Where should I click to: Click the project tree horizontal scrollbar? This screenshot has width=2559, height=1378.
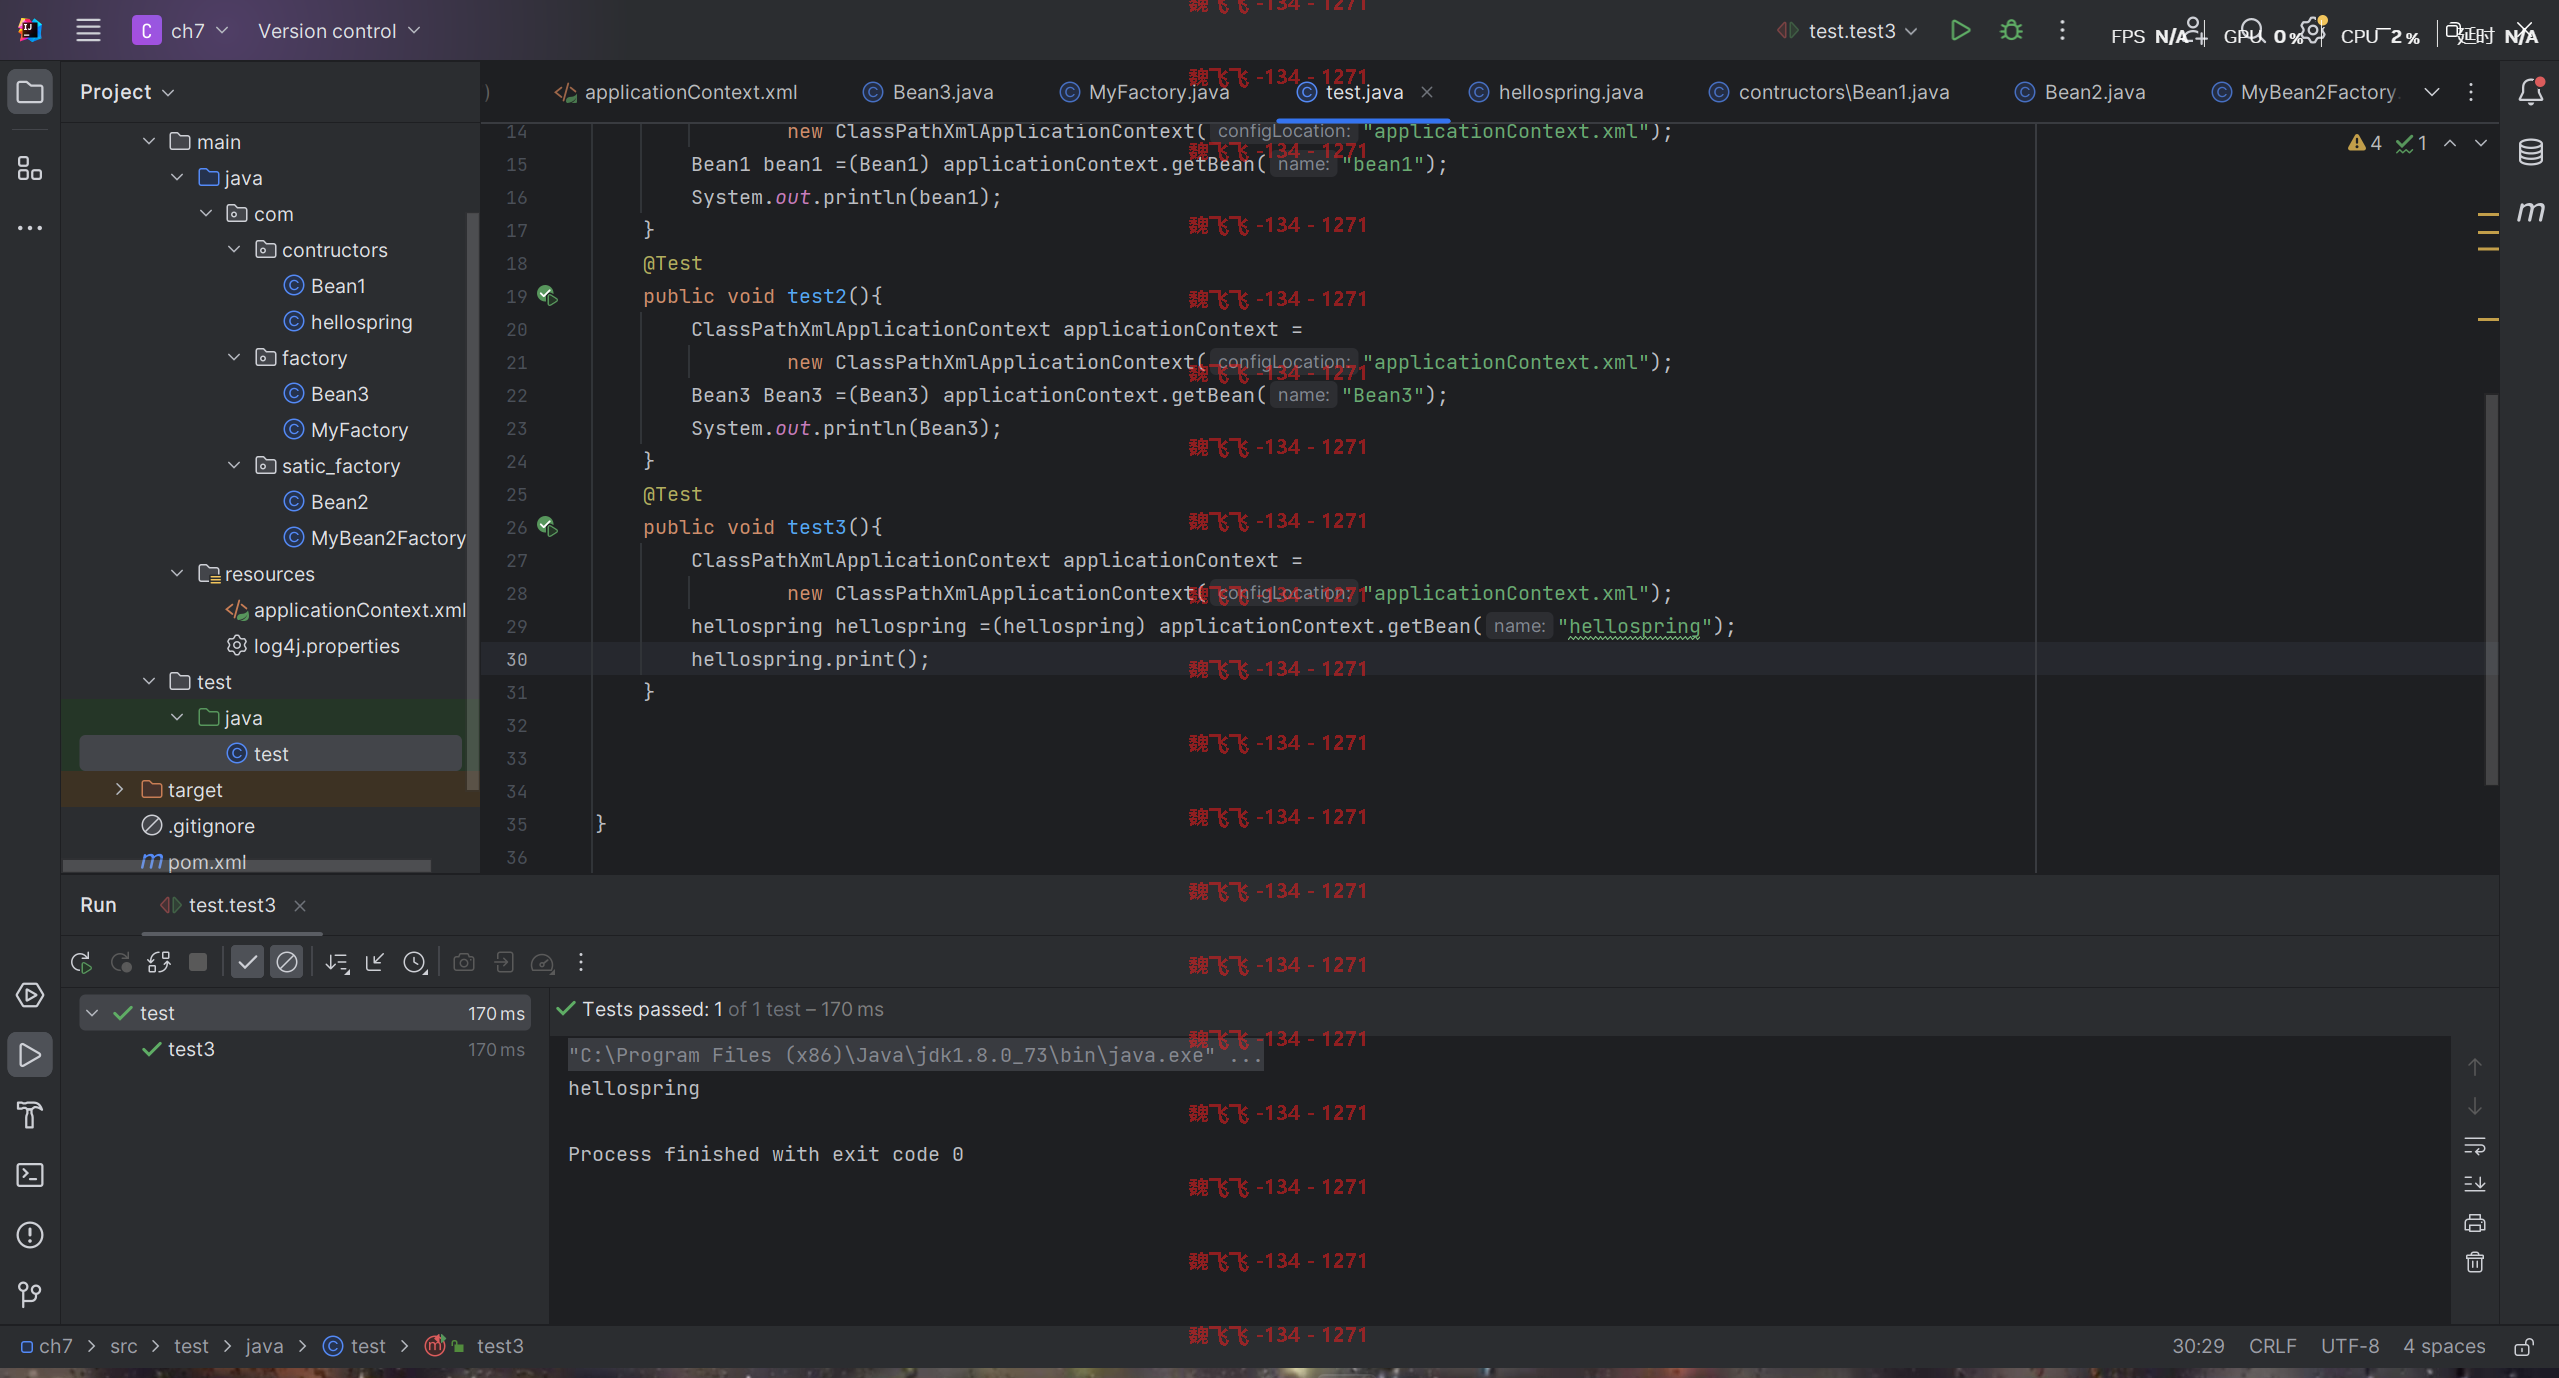point(247,865)
